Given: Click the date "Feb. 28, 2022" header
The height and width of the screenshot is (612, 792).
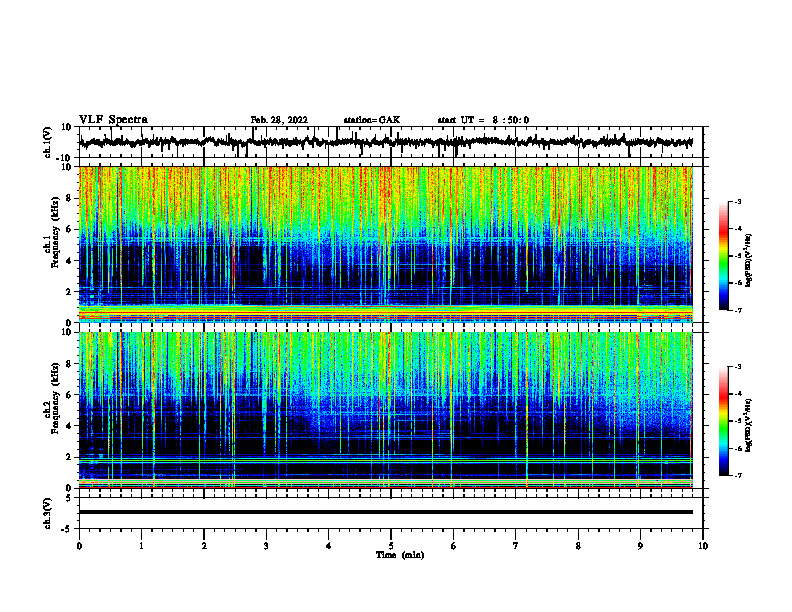Looking at the screenshot, I should tap(279, 120).
